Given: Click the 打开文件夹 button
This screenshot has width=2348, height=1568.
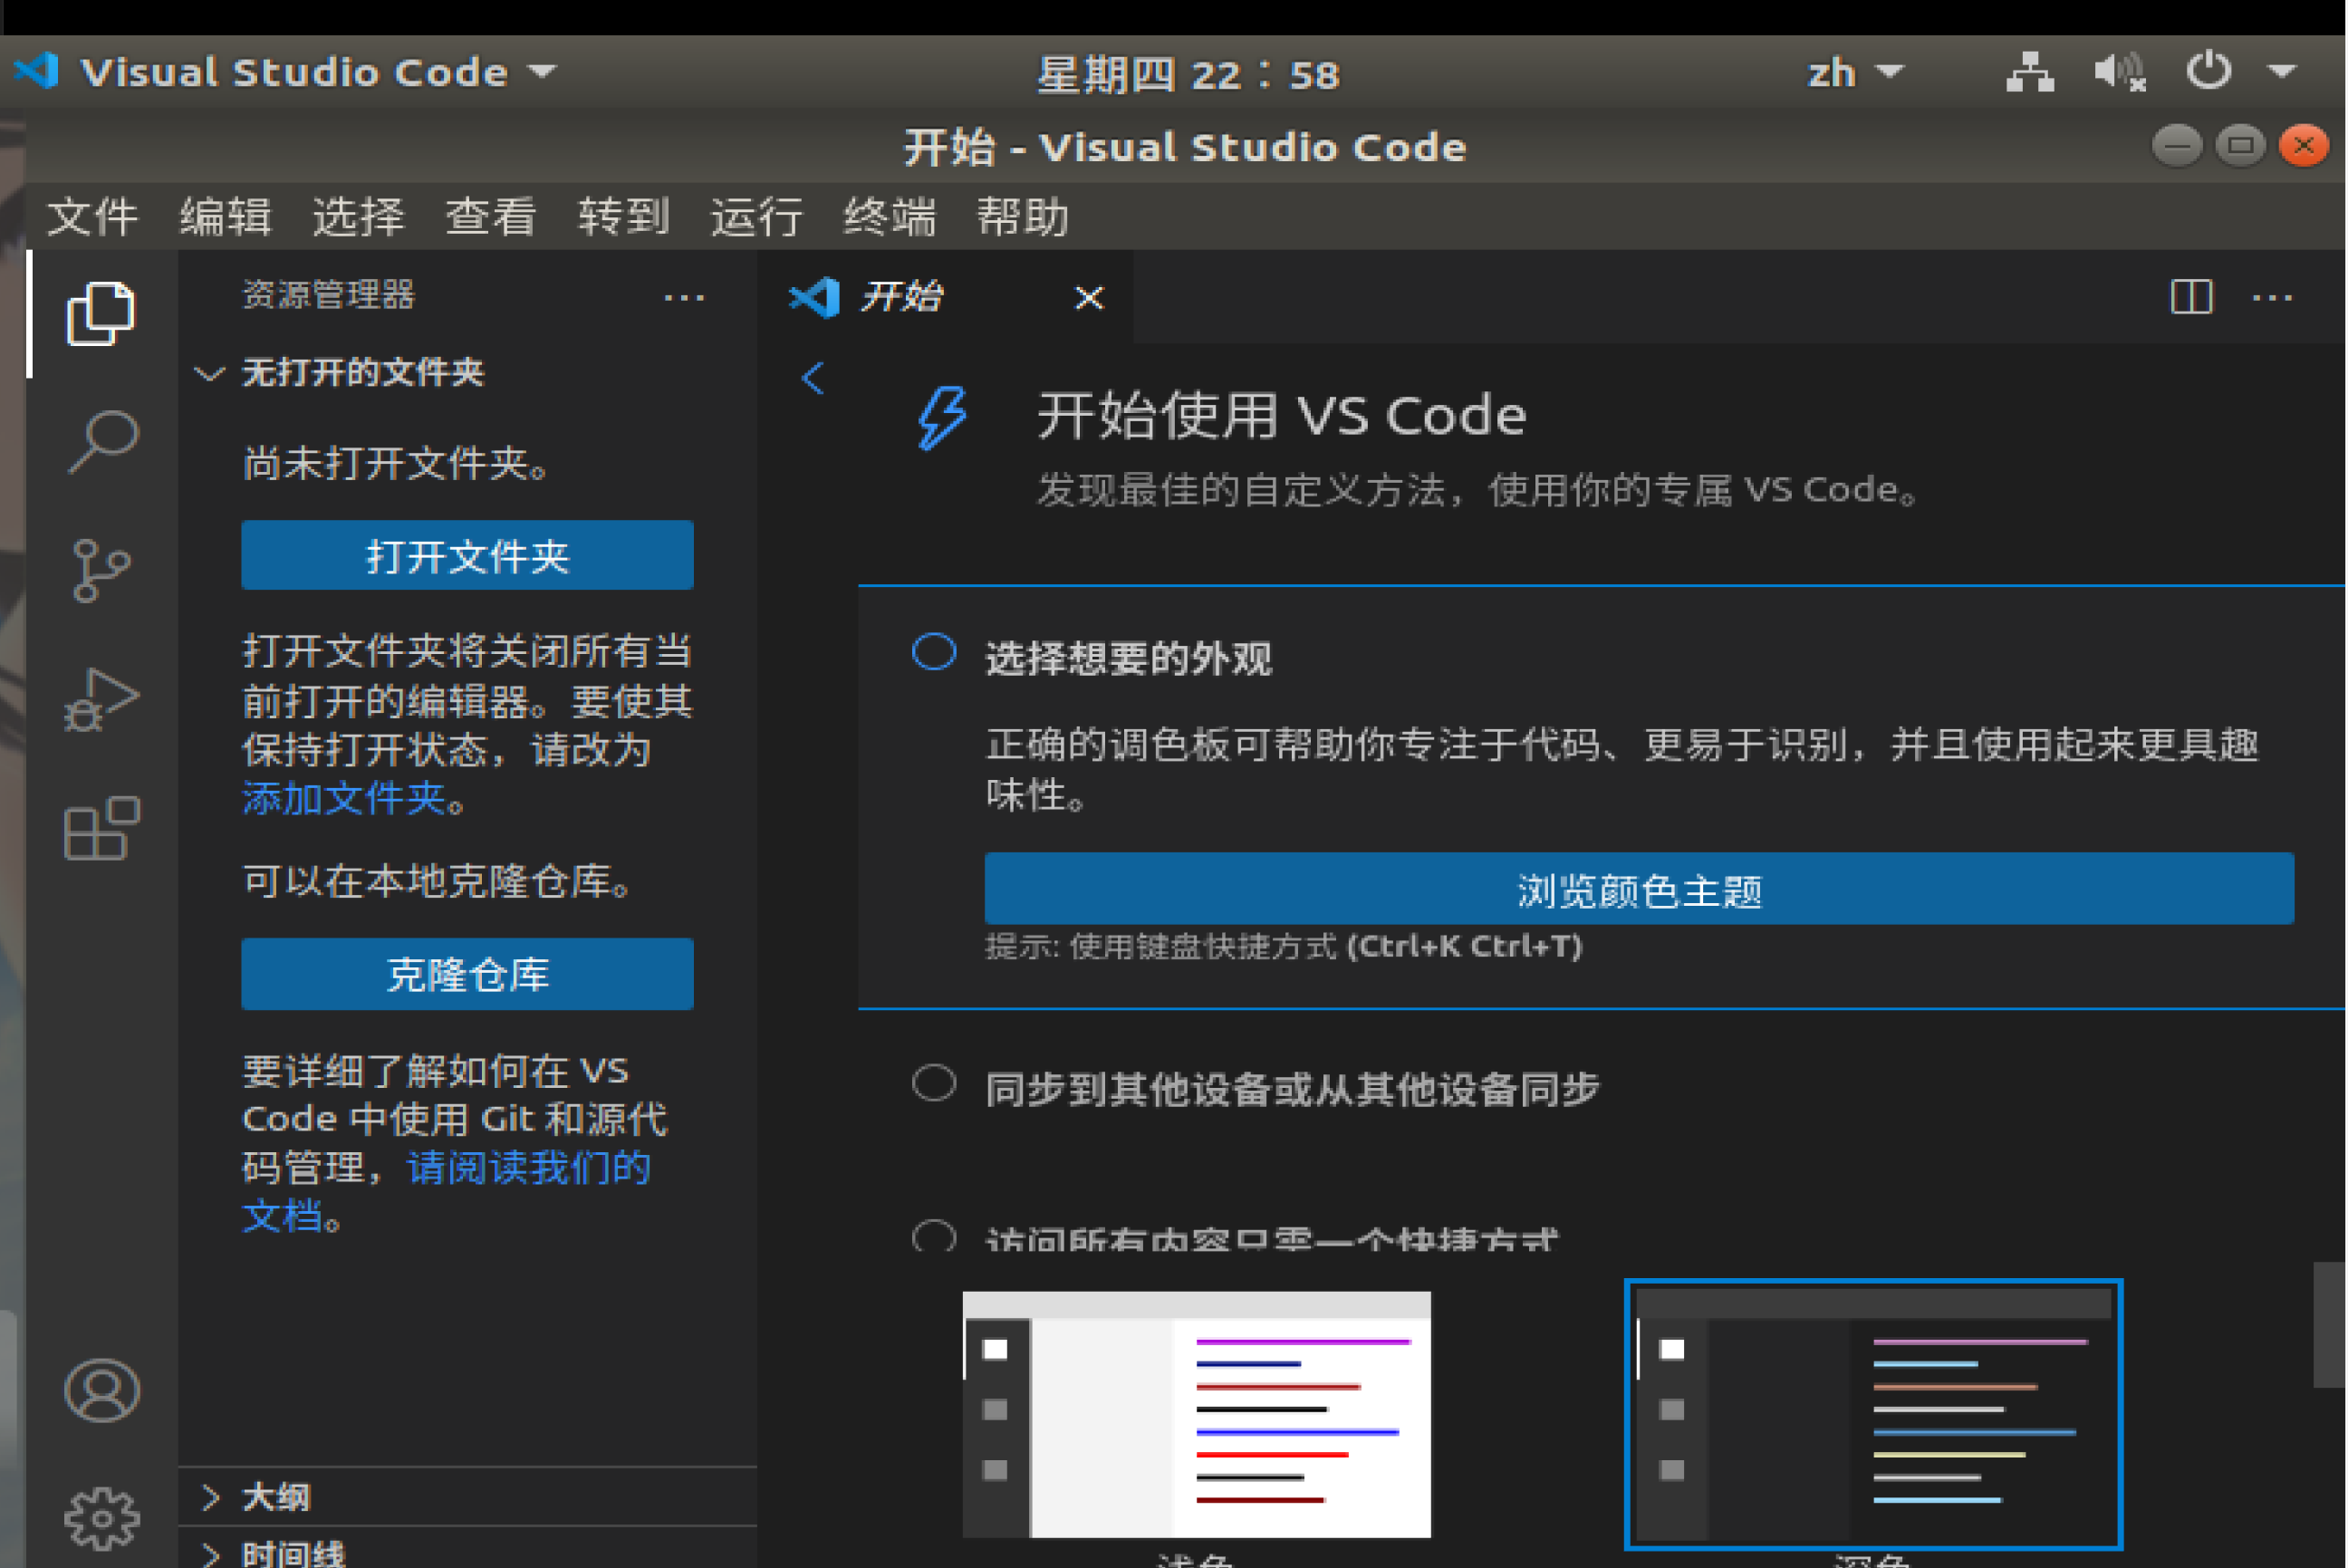Looking at the screenshot, I should pos(467,555).
